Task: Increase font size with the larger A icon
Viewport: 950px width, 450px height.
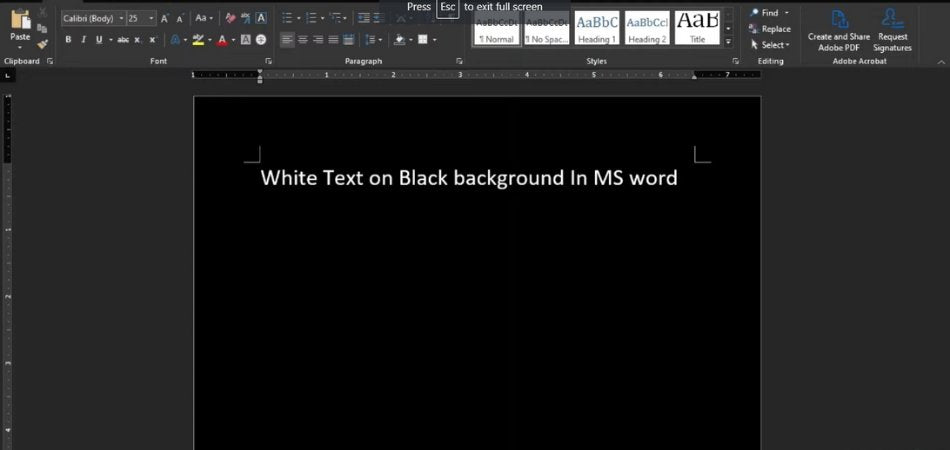Action: point(164,19)
